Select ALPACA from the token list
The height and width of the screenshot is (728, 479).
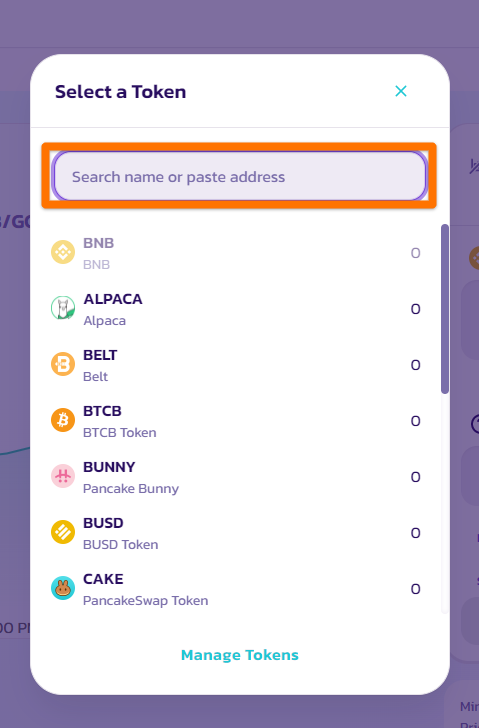click(236, 309)
